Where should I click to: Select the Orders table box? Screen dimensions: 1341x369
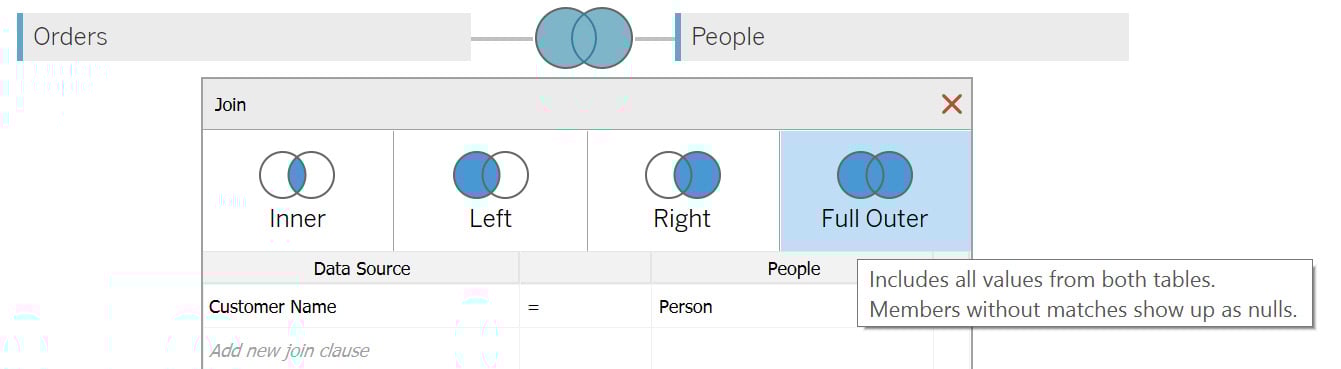click(244, 37)
